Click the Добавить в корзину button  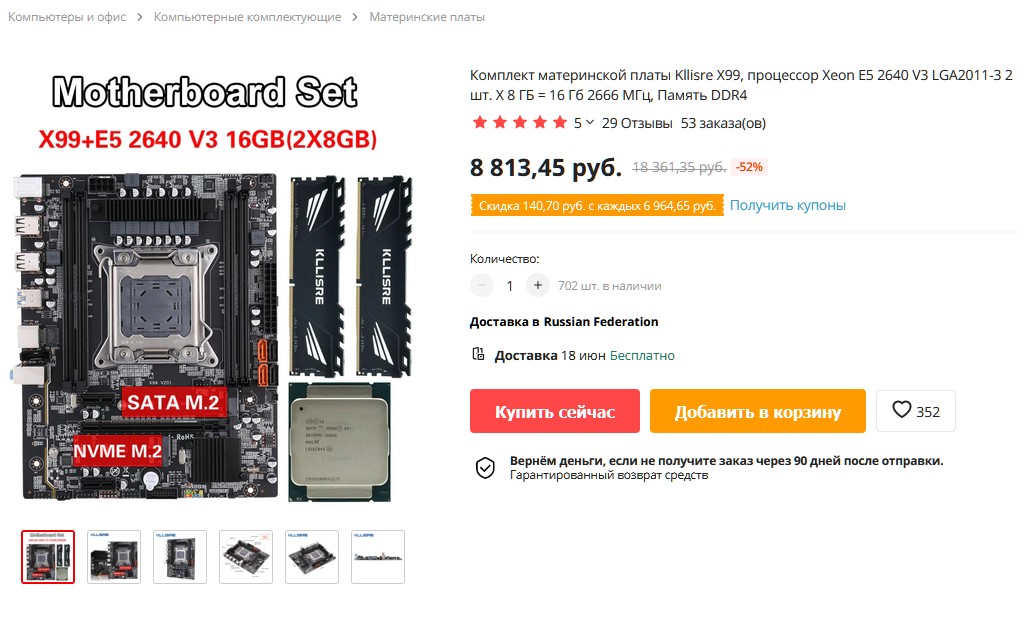point(758,411)
